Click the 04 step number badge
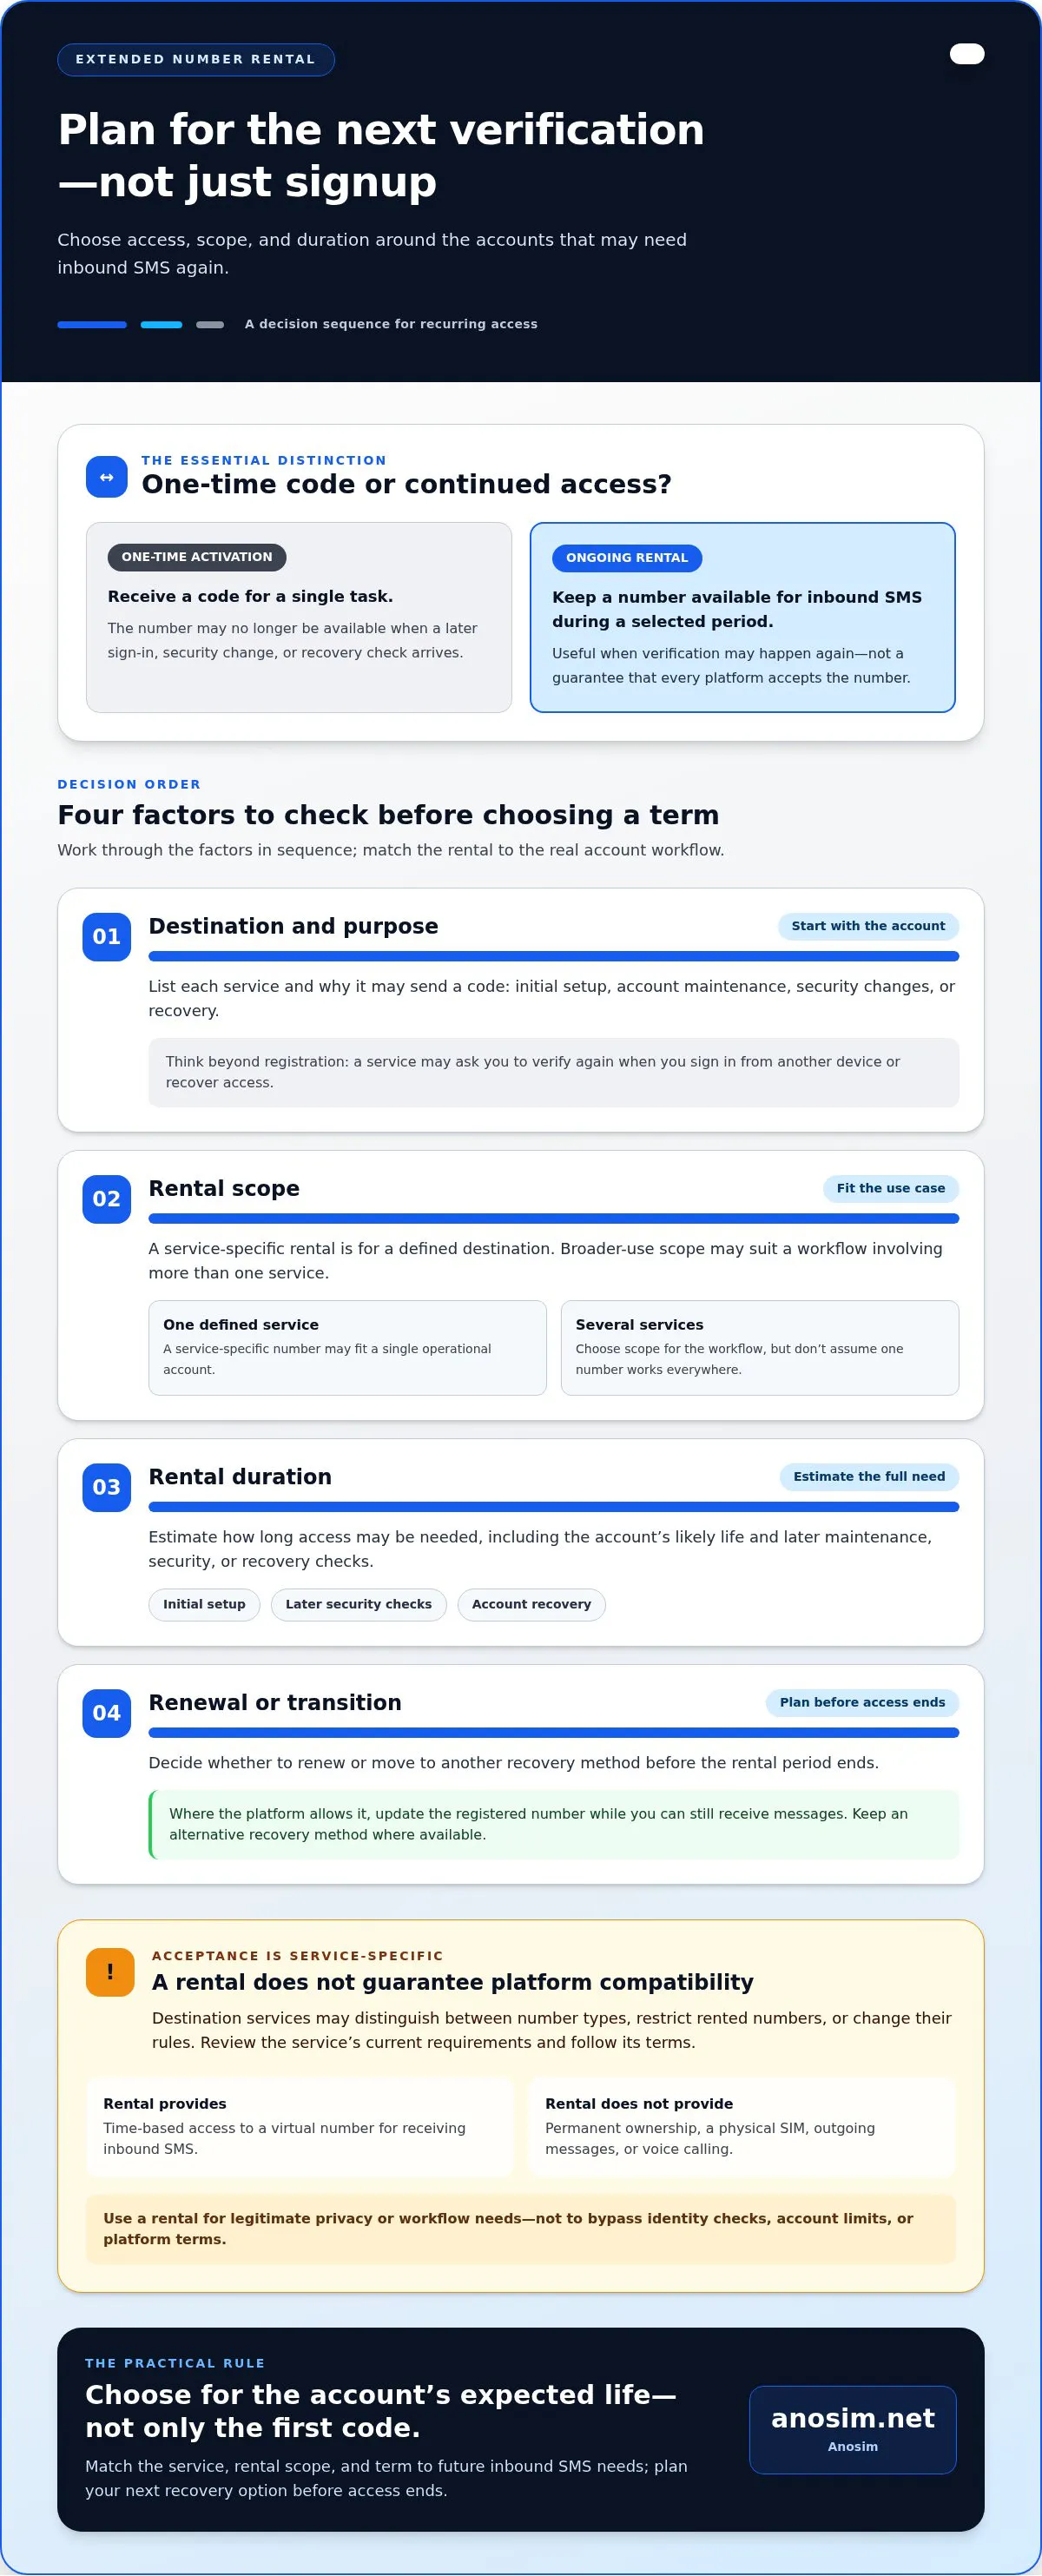 coord(107,1713)
